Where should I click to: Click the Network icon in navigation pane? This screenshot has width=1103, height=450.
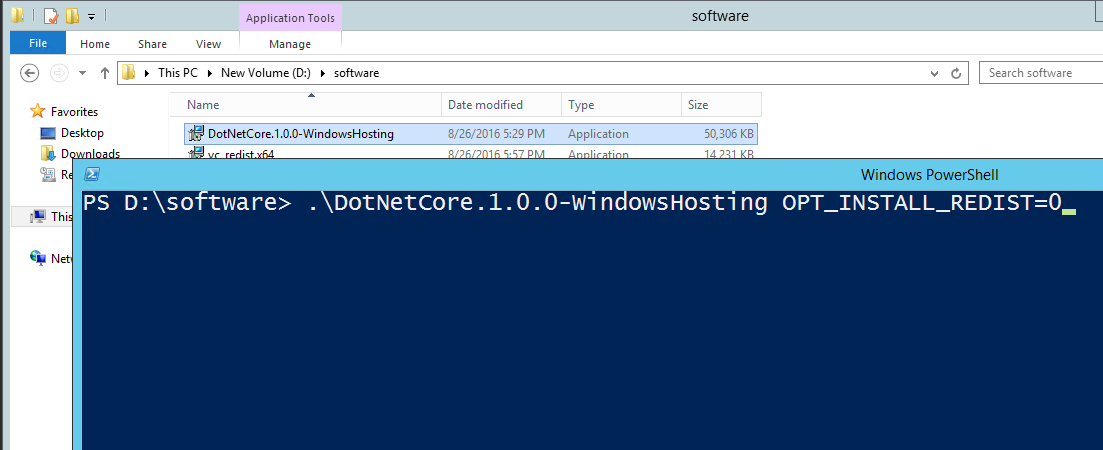[x=38, y=258]
